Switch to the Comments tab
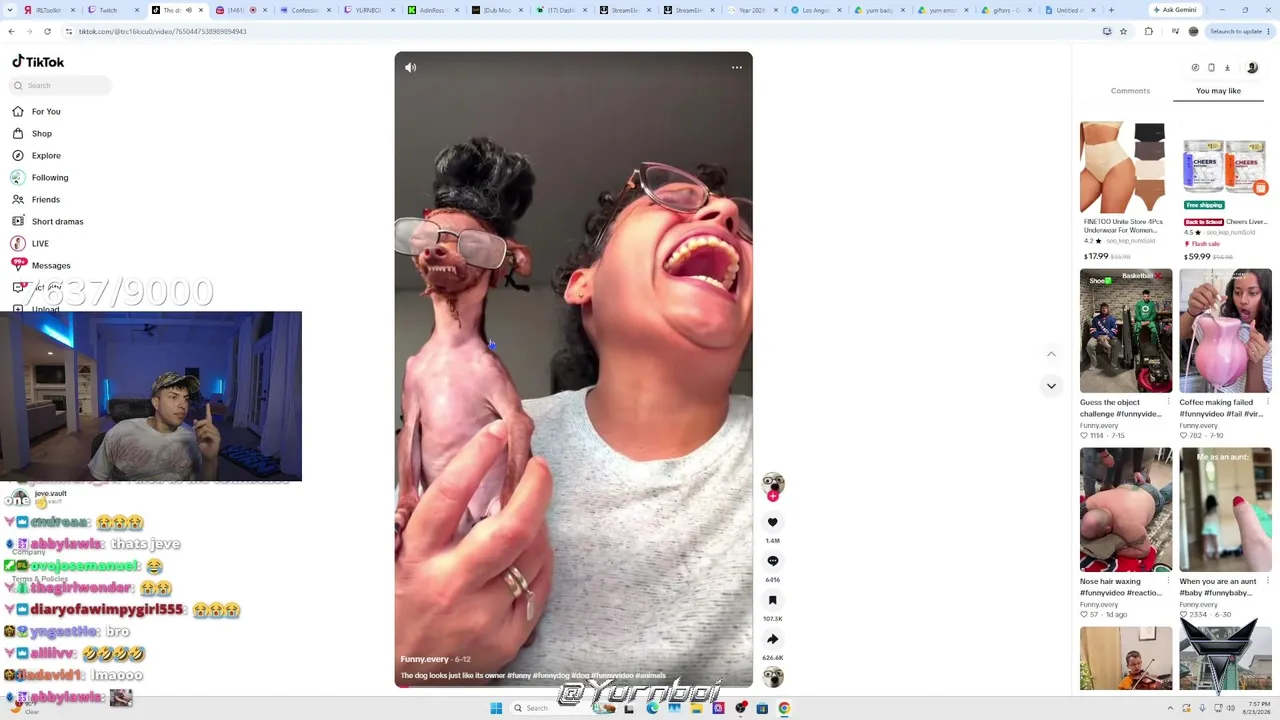 (x=1130, y=91)
